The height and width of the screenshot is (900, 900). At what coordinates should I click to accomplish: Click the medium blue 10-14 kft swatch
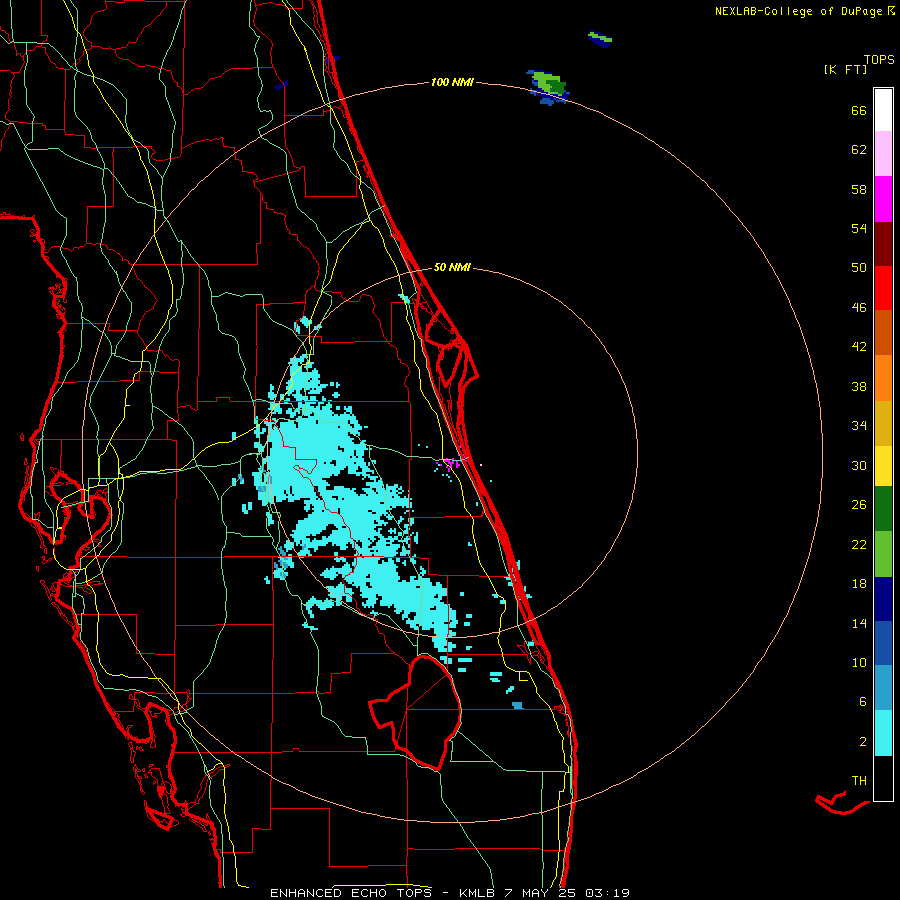pos(883,643)
